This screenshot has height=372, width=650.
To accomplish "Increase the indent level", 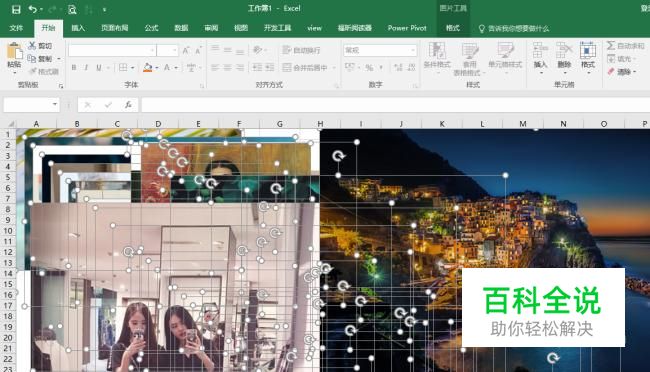I will 269,67.
